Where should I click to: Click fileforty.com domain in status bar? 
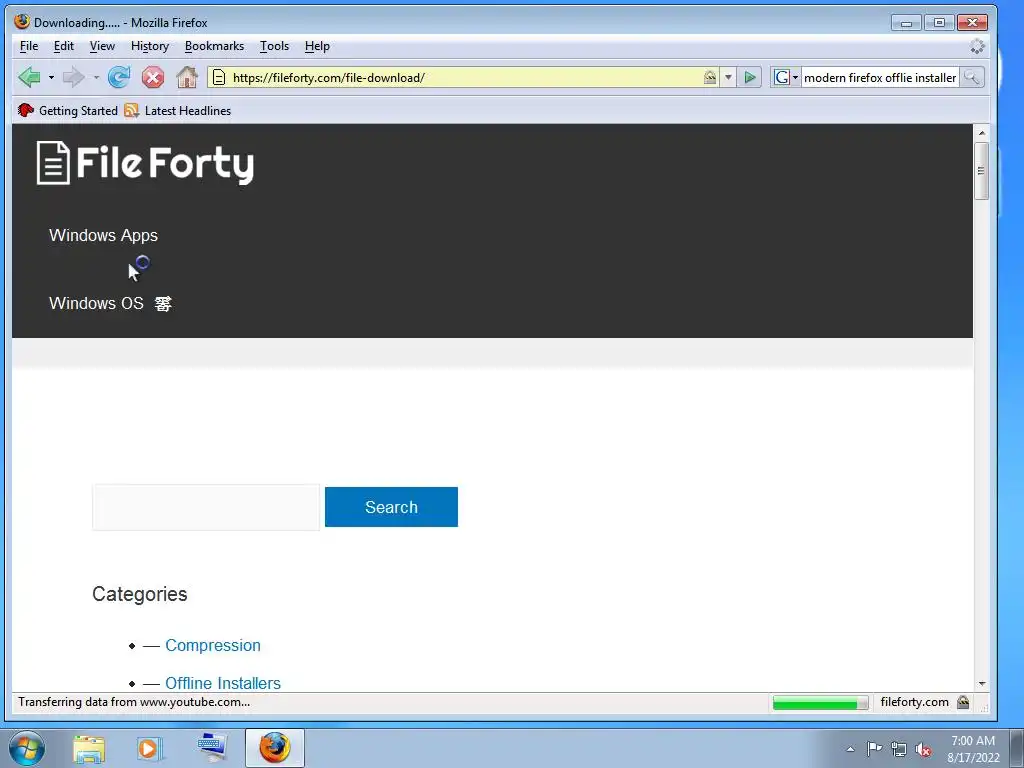pyautogui.click(x=914, y=702)
